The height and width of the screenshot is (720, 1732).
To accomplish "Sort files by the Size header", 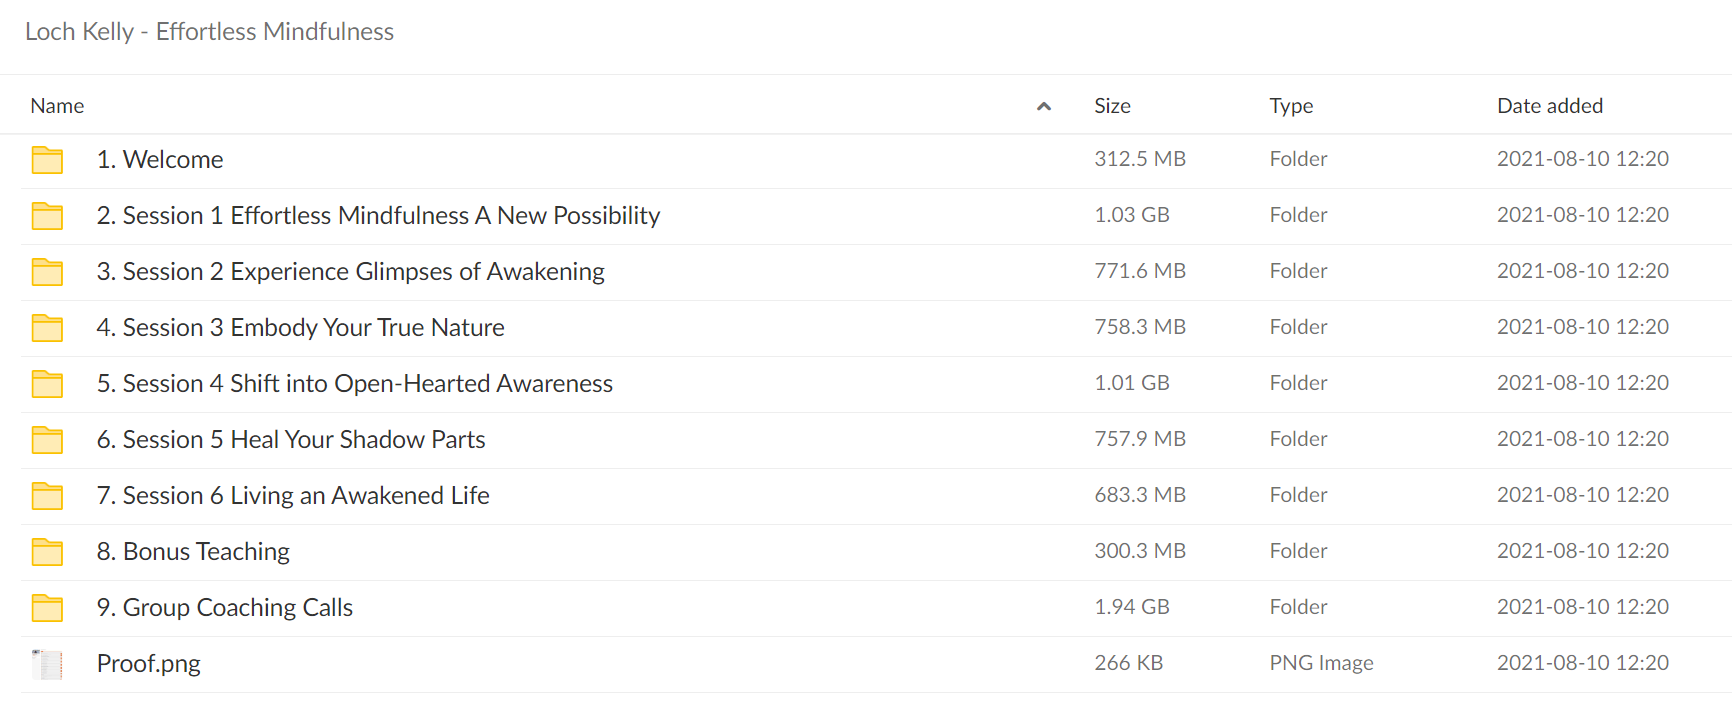I will point(1112,106).
